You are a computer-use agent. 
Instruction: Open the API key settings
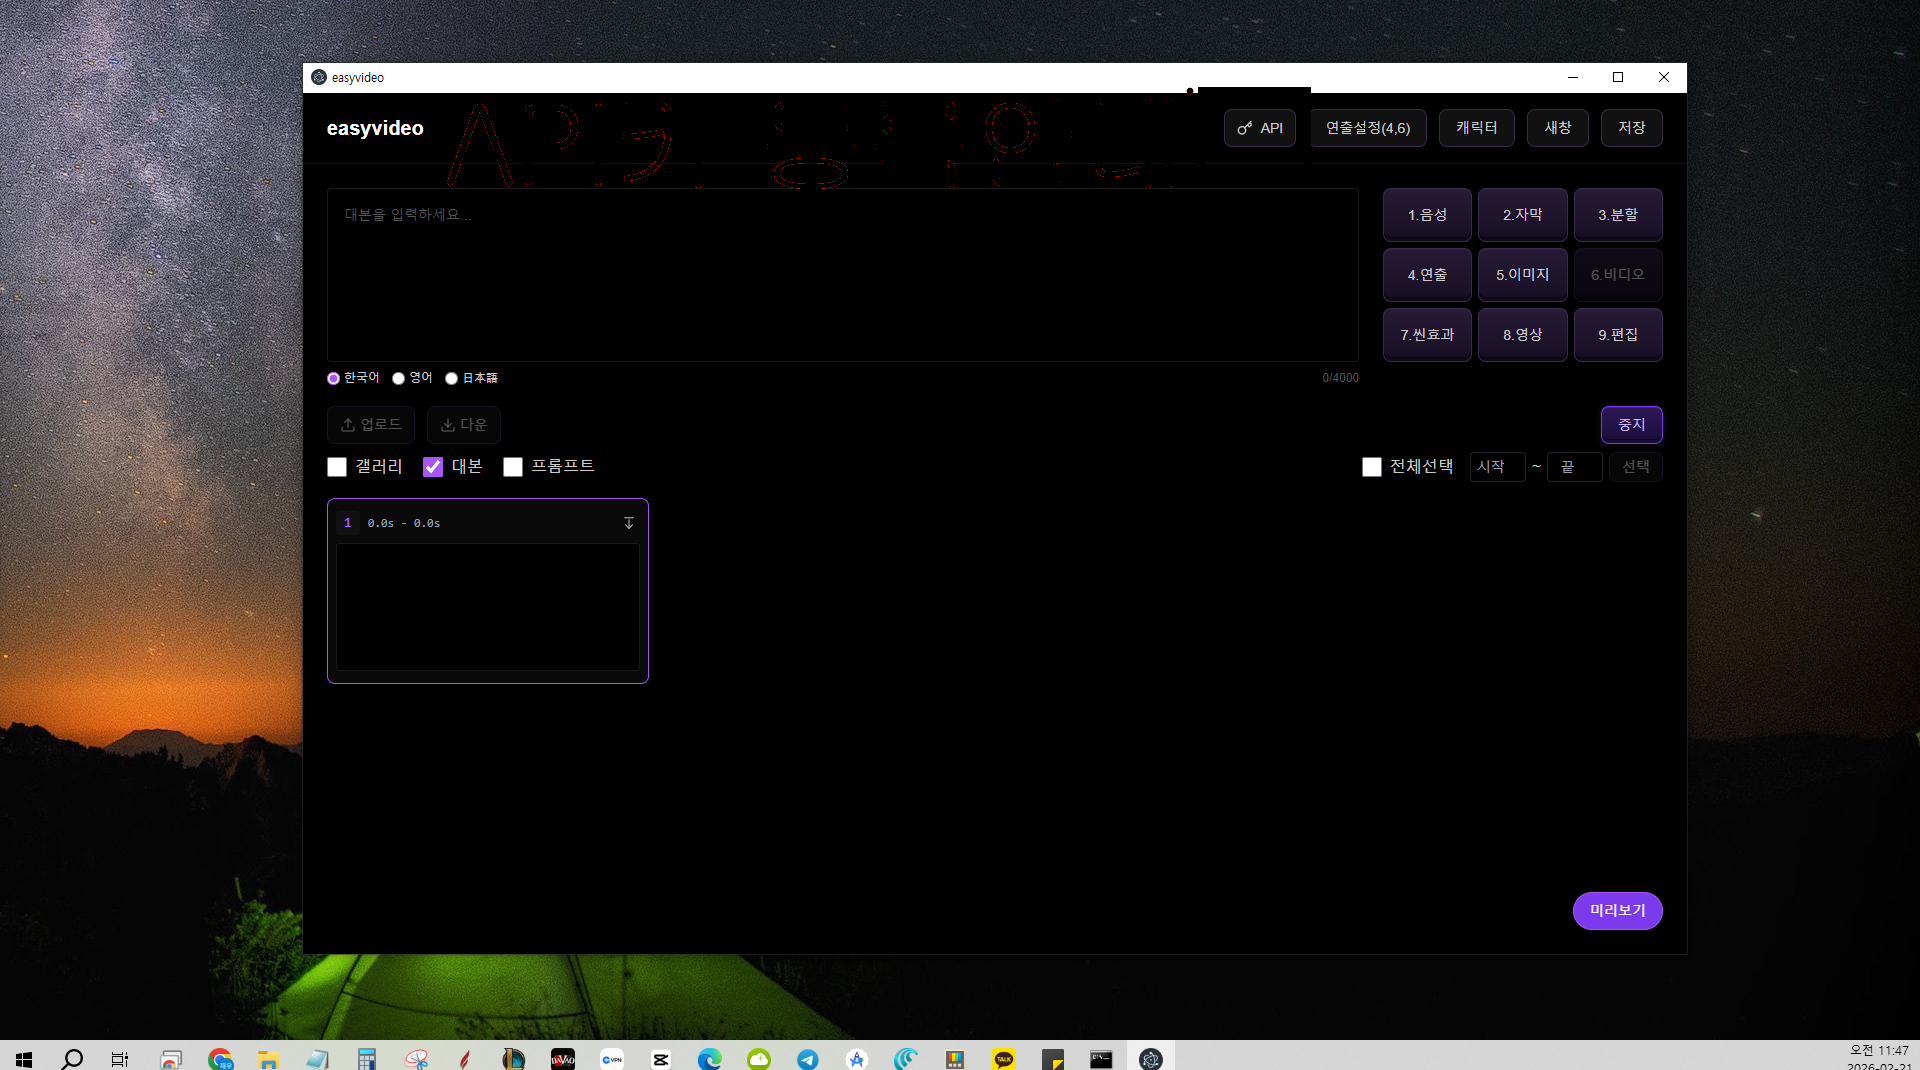pos(1259,128)
